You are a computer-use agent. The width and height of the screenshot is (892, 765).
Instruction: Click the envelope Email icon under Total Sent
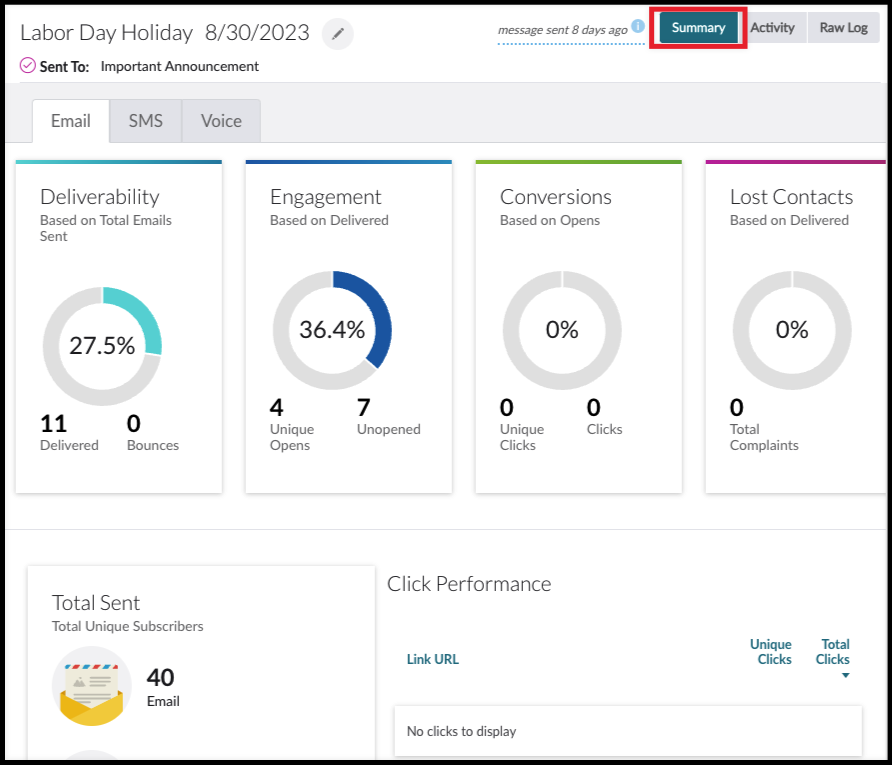pos(92,686)
